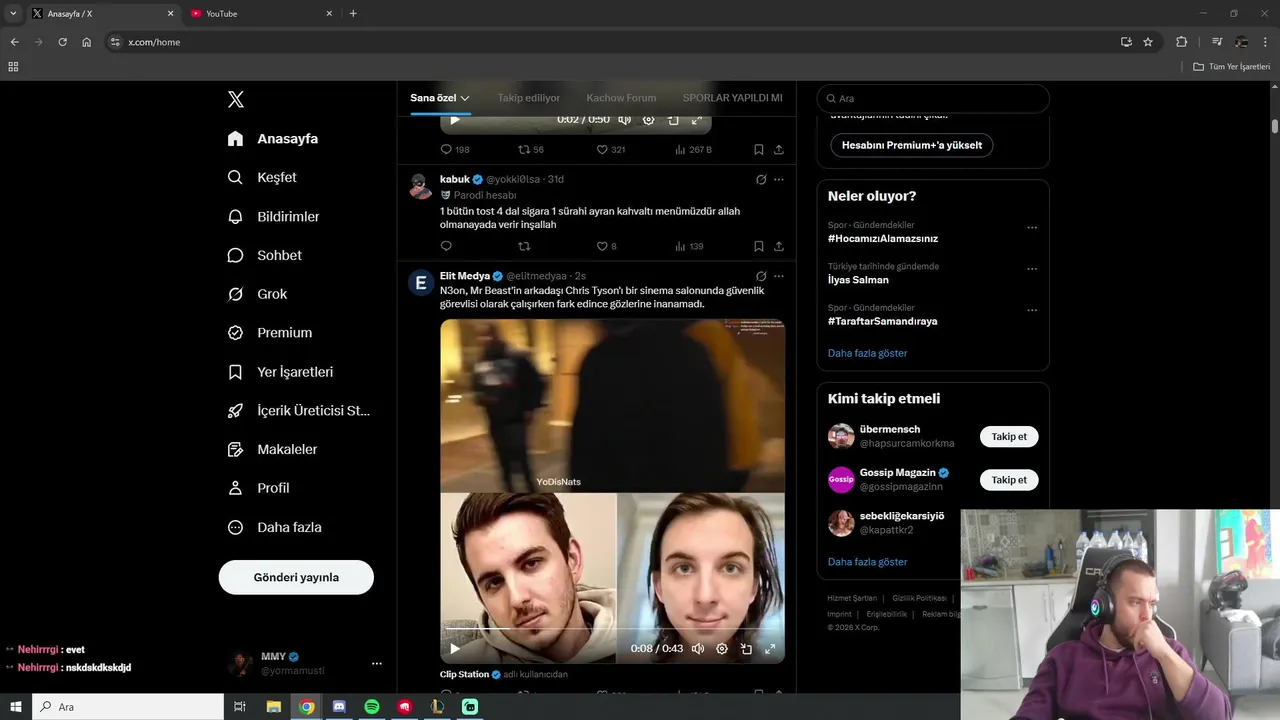Play the Elit Medya video
1280x720 pixels.
click(455, 648)
